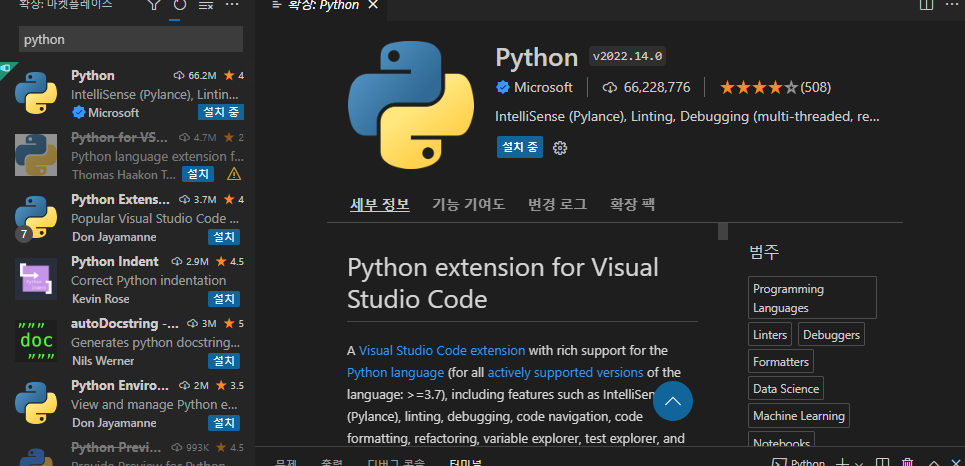Select the Formatters category tag

(781, 361)
